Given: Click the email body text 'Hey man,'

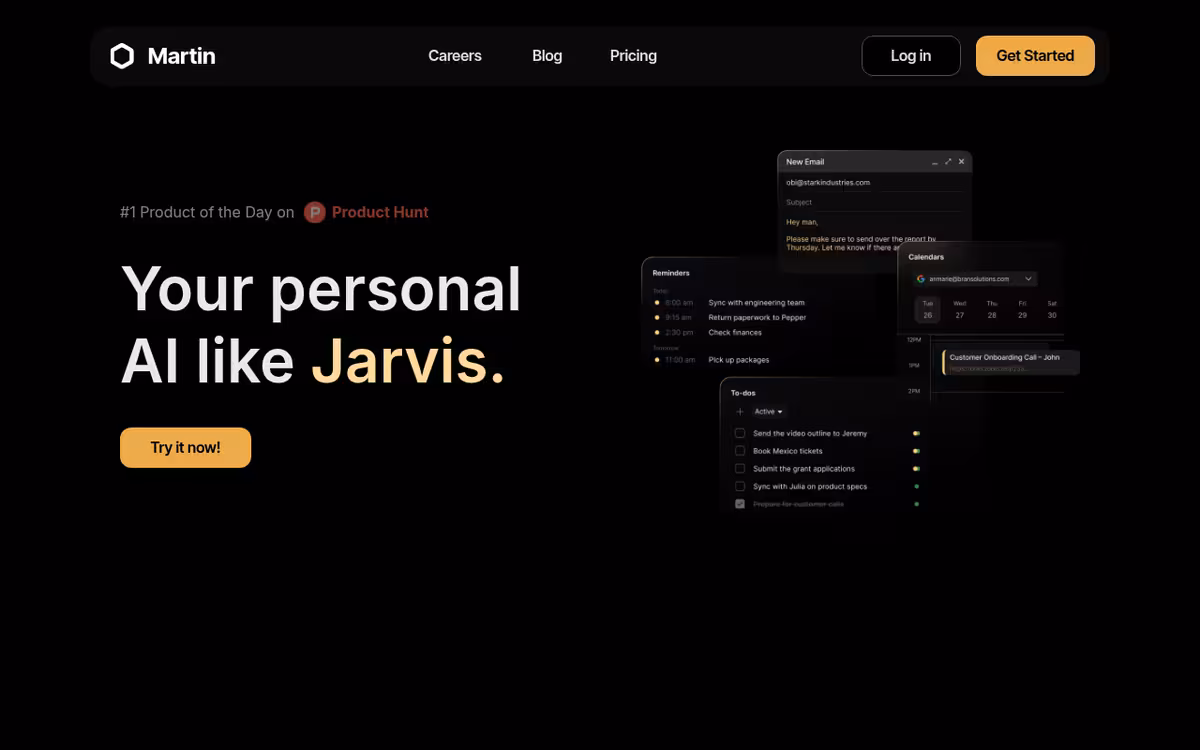Looking at the screenshot, I should tap(802, 222).
